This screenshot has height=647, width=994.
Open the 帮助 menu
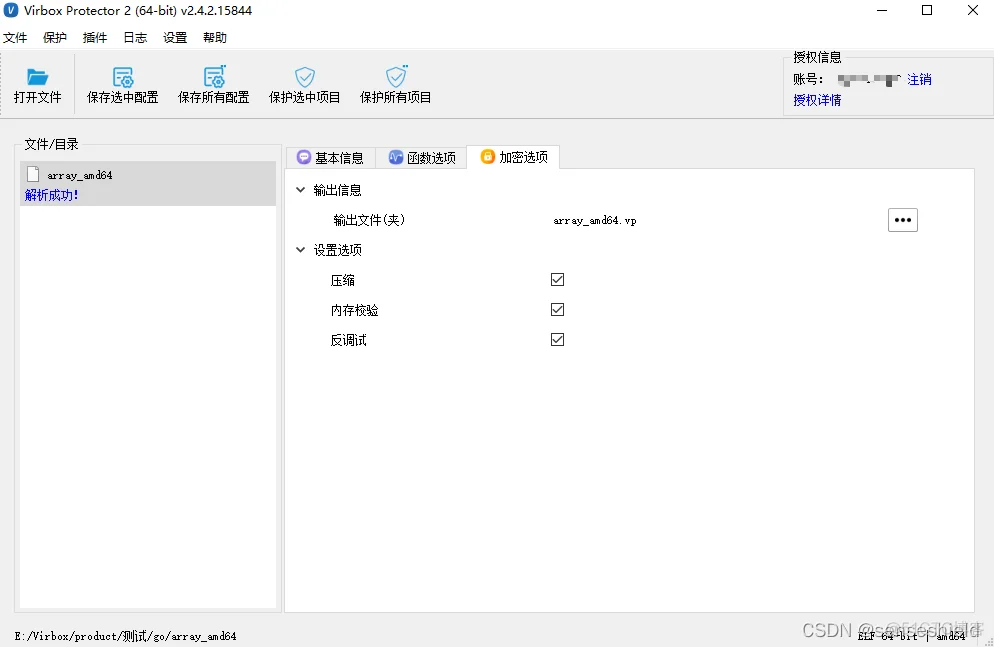[215, 37]
